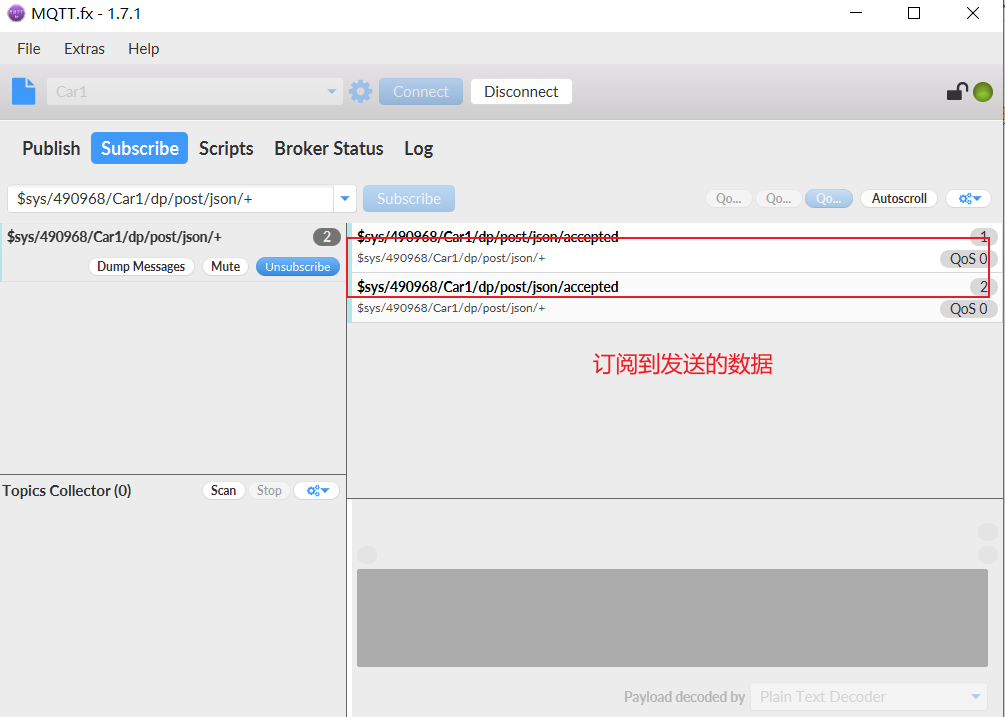Click the green connection status indicator
The width and height of the screenshot is (1005, 717).
pyautogui.click(x=983, y=92)
